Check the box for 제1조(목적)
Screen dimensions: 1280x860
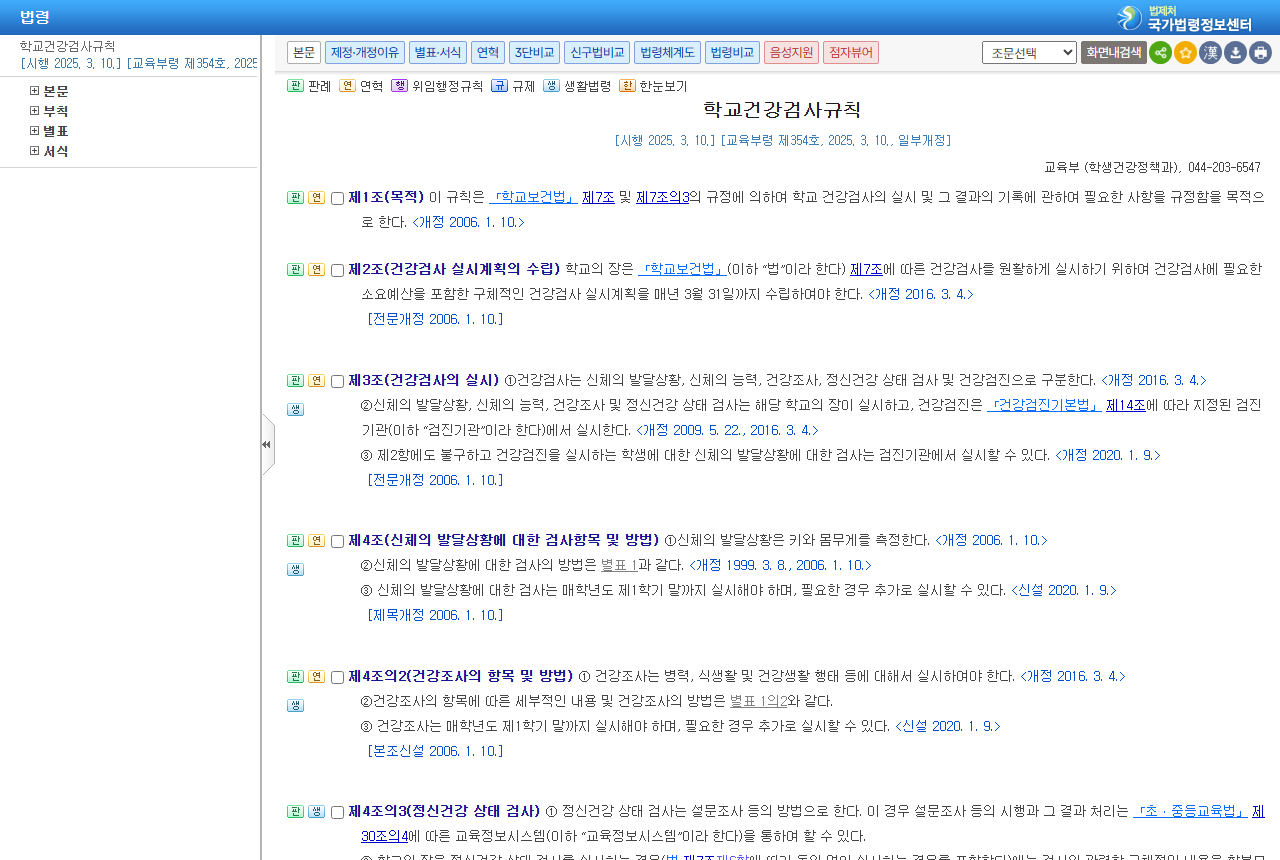337,198
